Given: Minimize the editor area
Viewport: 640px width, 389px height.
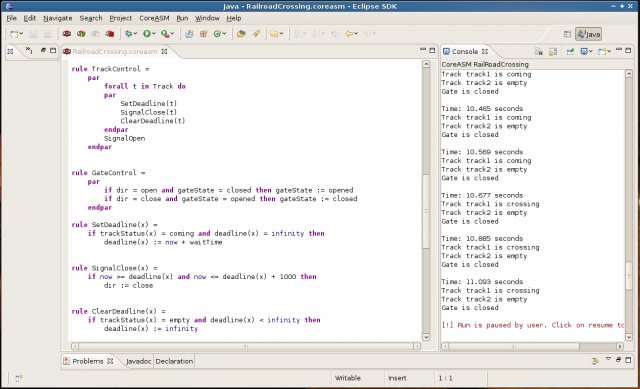Looking at the screenshot, I should tap(423, 50).
